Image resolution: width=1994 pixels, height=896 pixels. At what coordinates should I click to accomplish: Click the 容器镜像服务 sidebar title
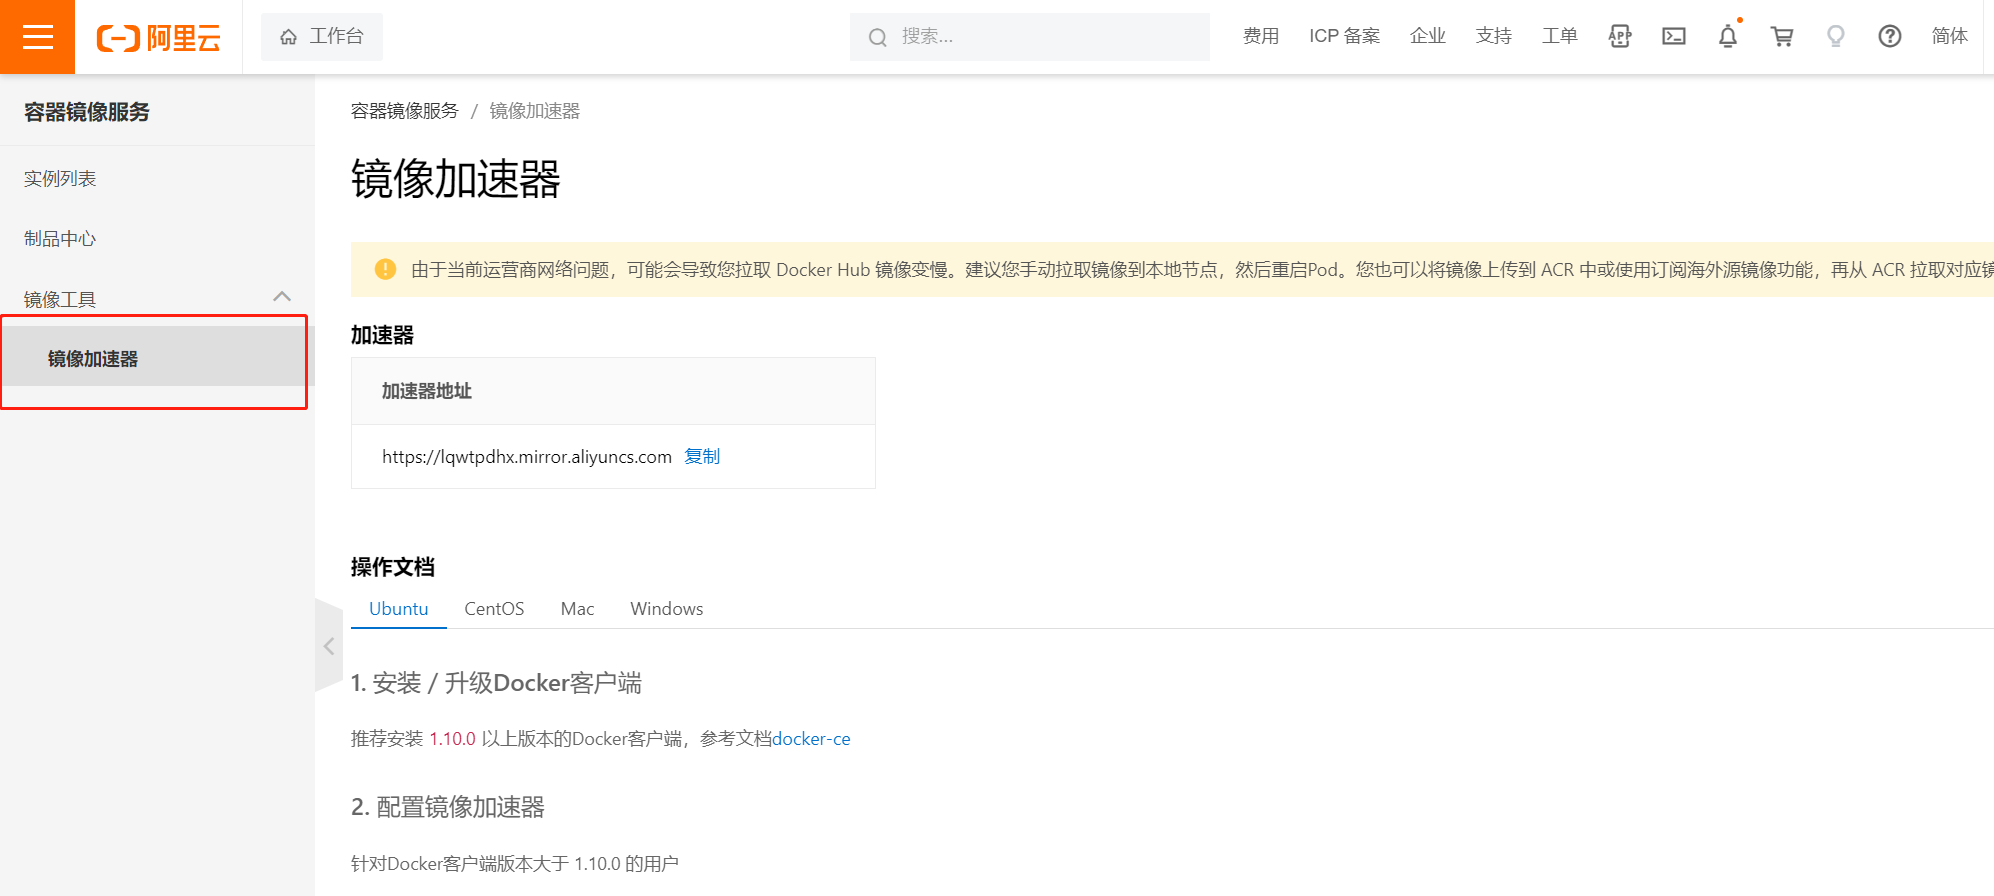click(87, 112)
